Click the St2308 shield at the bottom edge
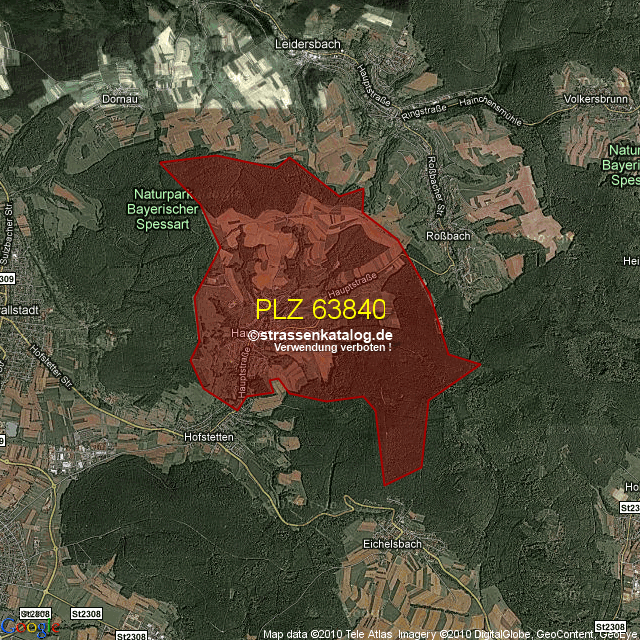The image size is (640, 640). click(x=133, y=635)
